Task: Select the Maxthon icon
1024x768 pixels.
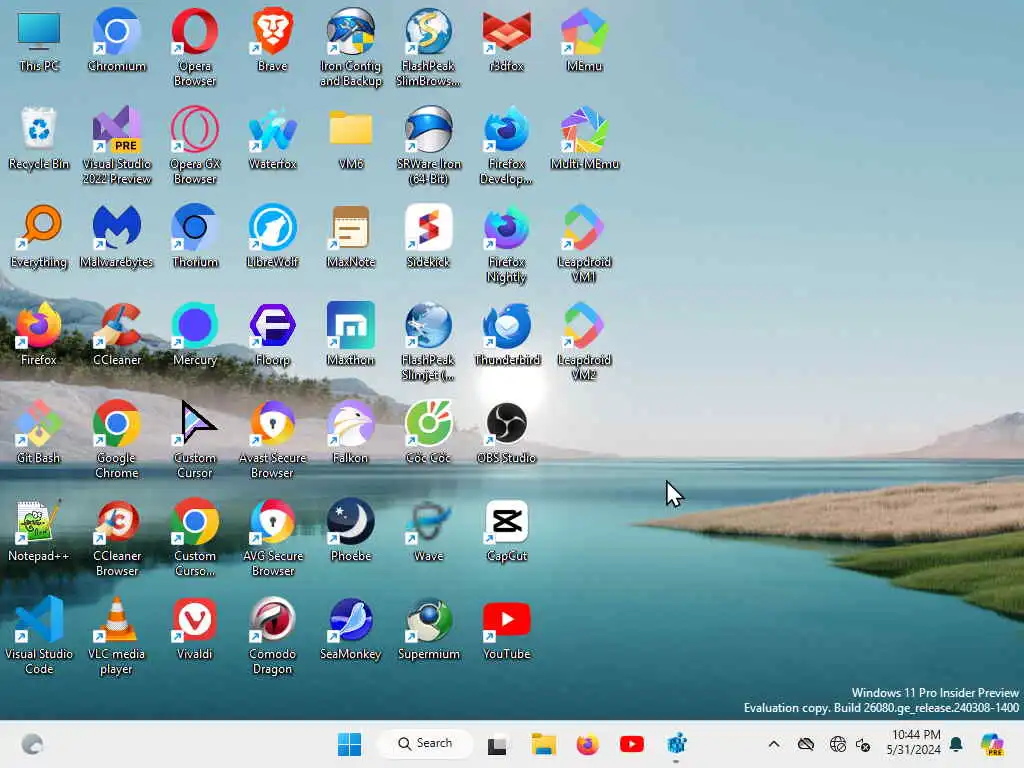Action: click(x=351, y=334)
